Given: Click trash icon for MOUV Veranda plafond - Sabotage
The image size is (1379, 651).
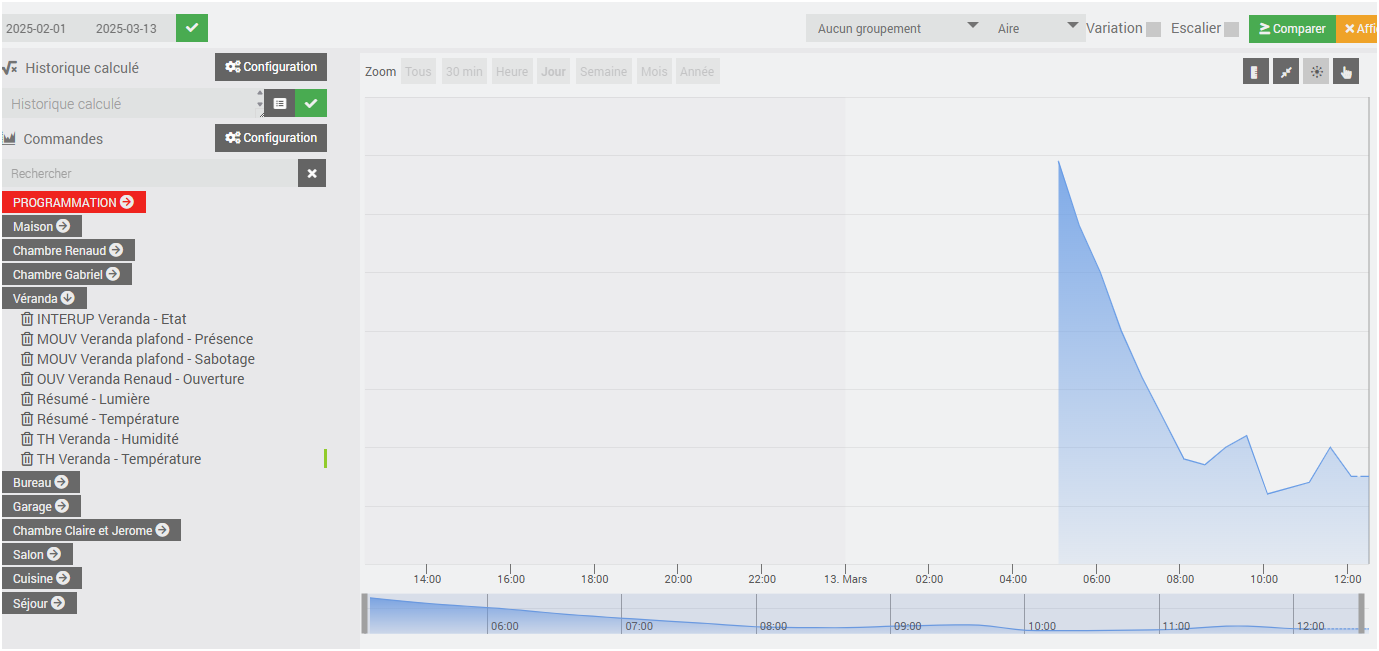Looking at the screenshot, I should [27, 359].
